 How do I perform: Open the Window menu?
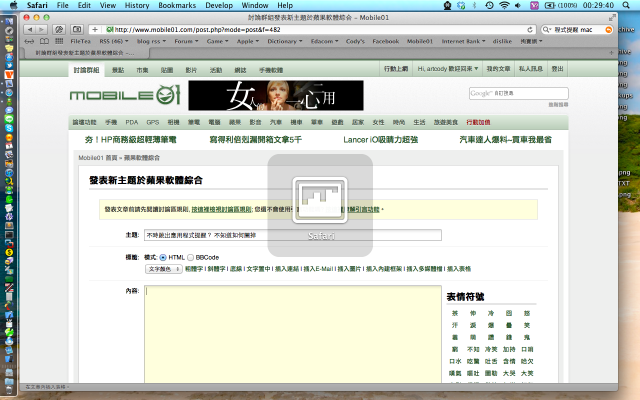click(x=255, y=5)
